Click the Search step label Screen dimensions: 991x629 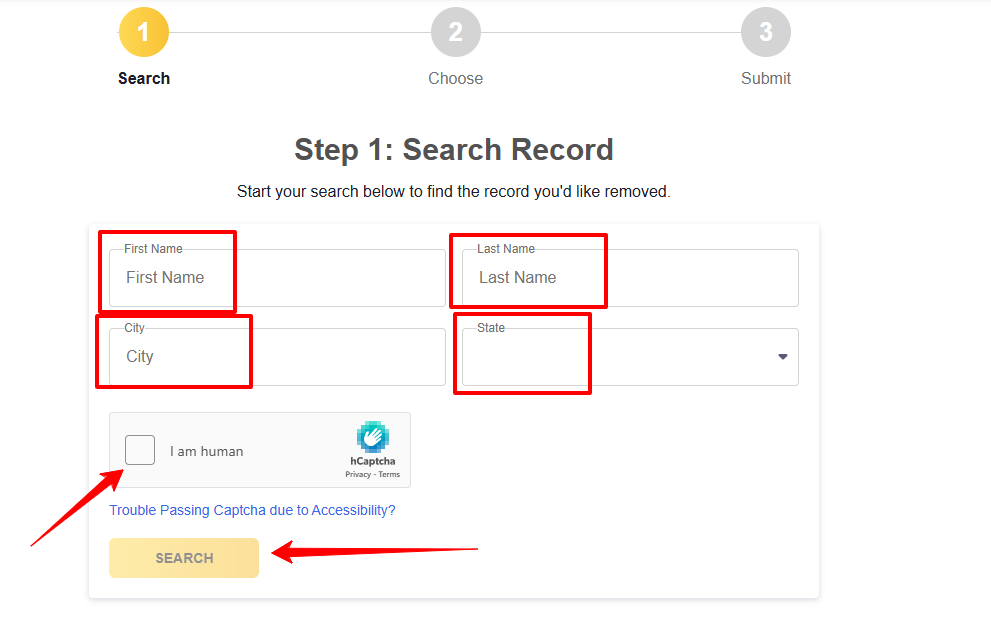(x=144, y=78)
